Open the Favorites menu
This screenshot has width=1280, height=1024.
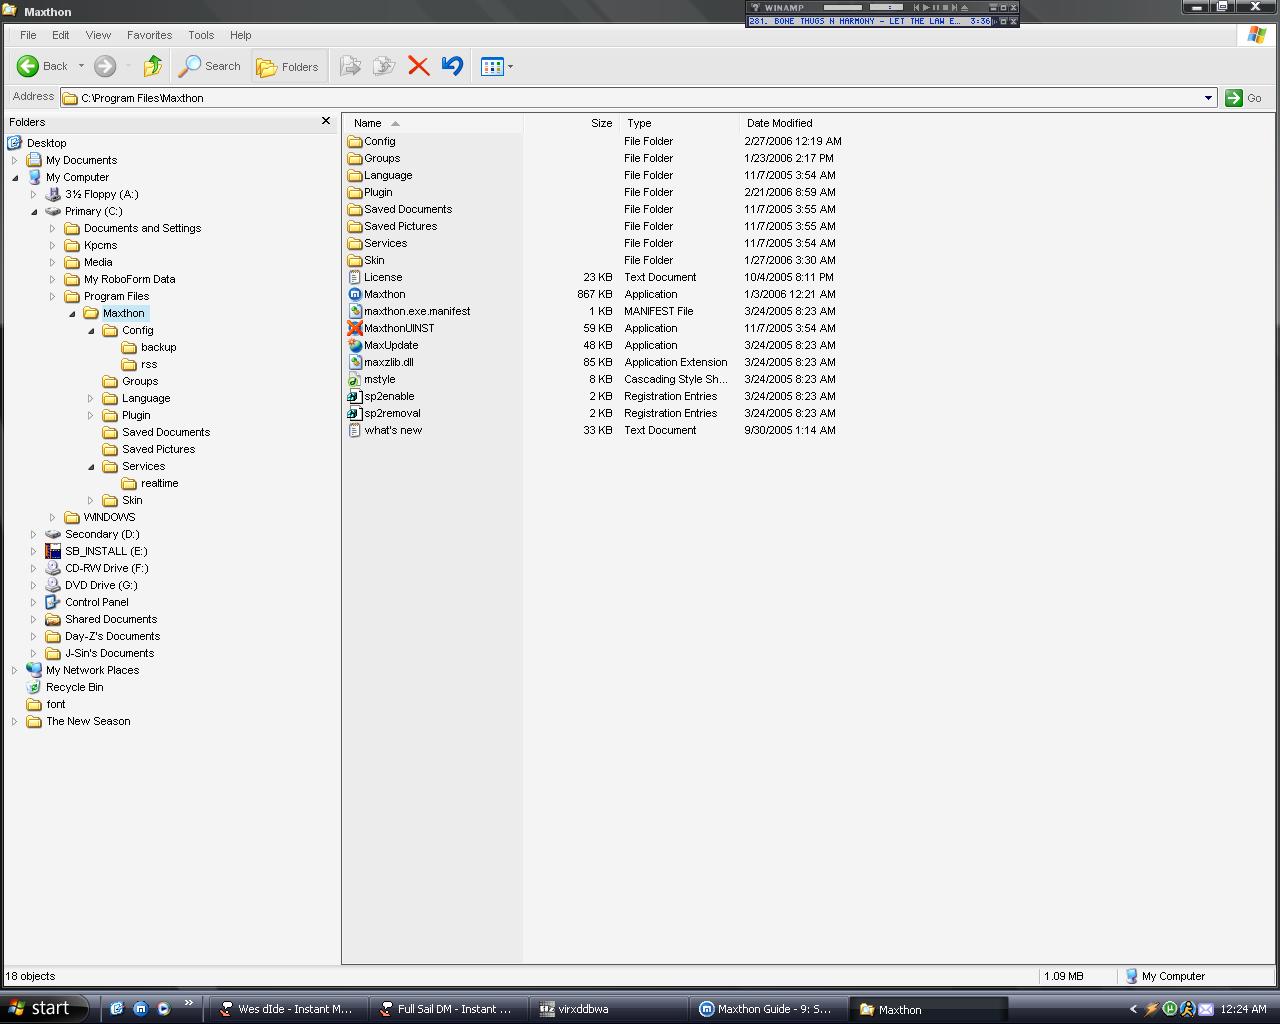click(x=149, y=35)
